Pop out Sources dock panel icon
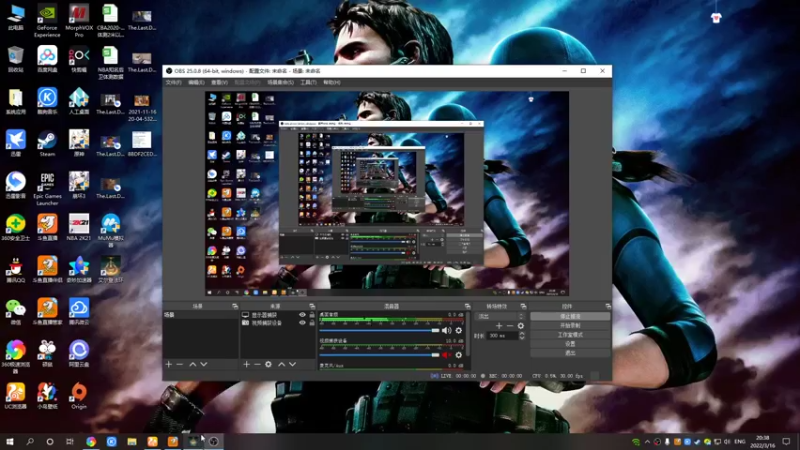The width and height of the screenshot is (800, 450). (312, 306)
